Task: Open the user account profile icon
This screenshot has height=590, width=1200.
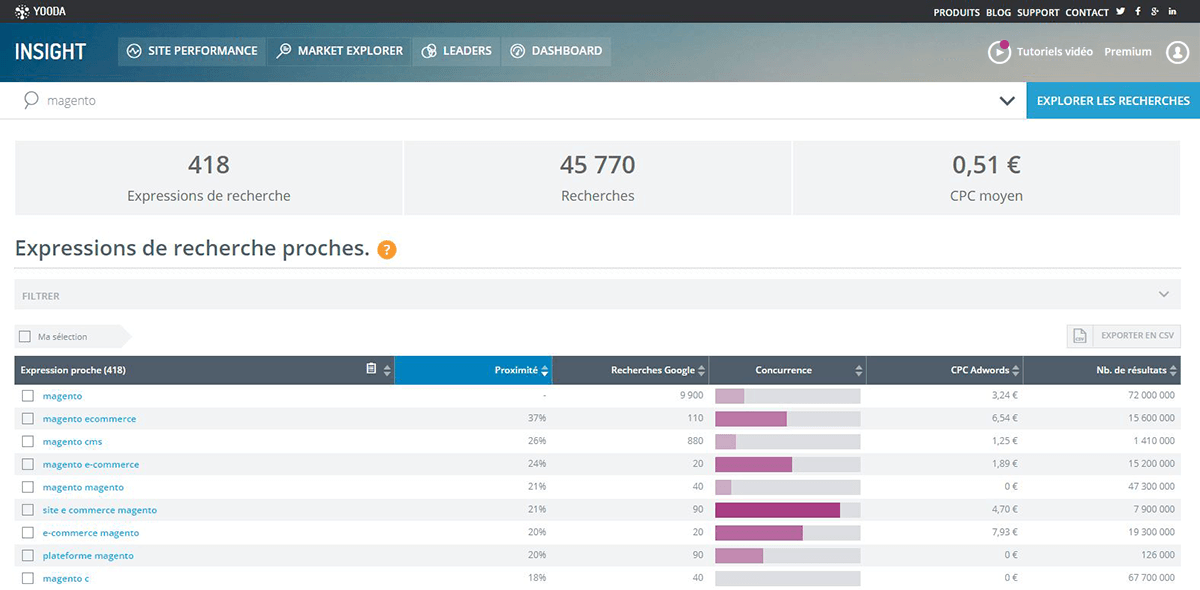Action: pyautogui.click(x=1177, y=52)
